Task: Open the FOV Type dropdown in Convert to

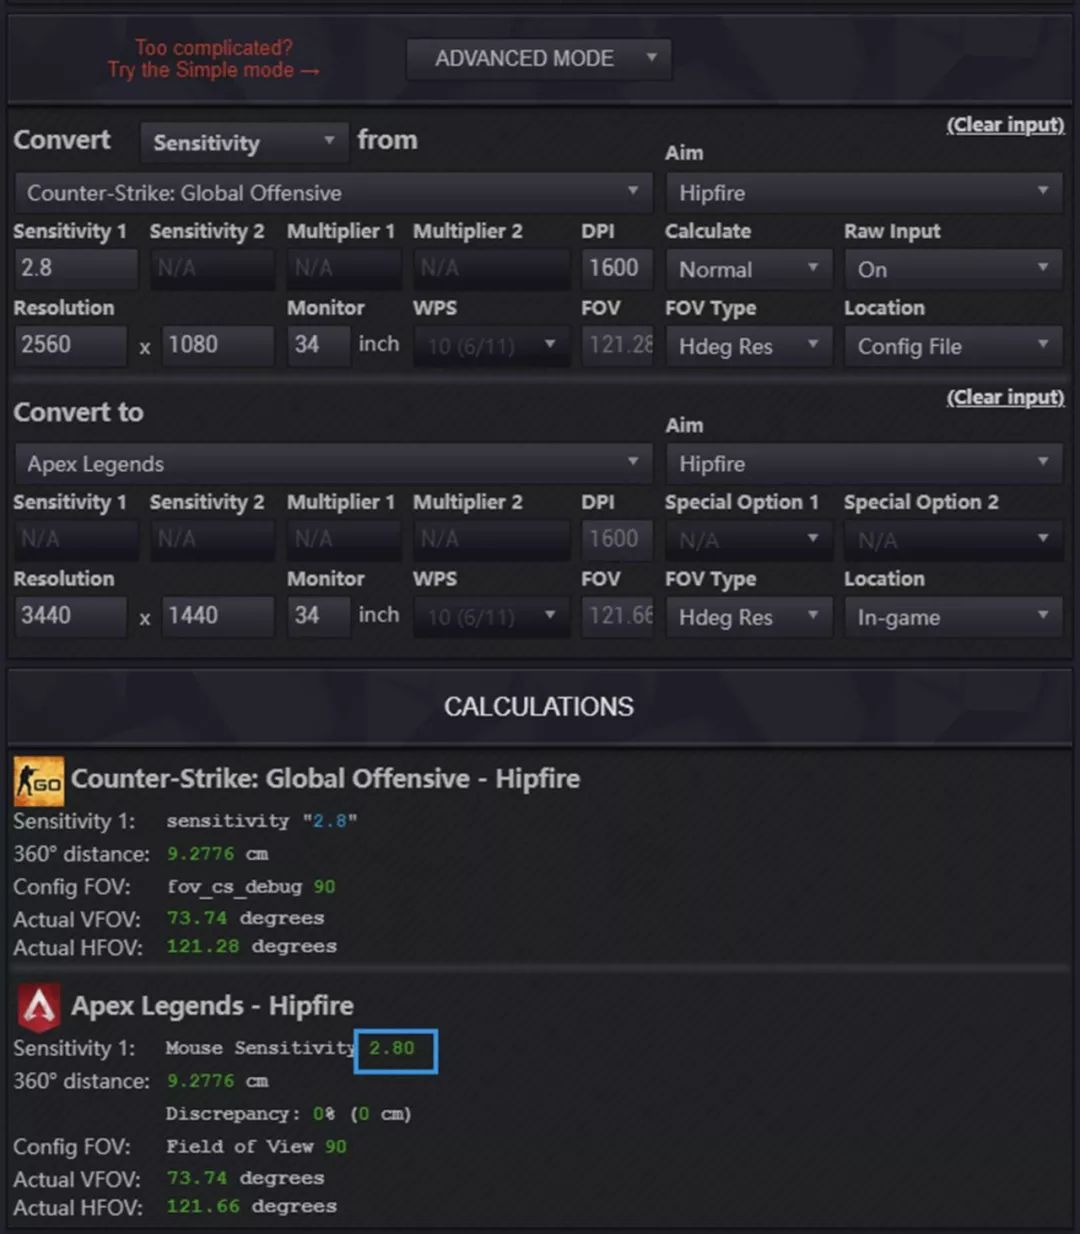Action: [x=749, y=617]
